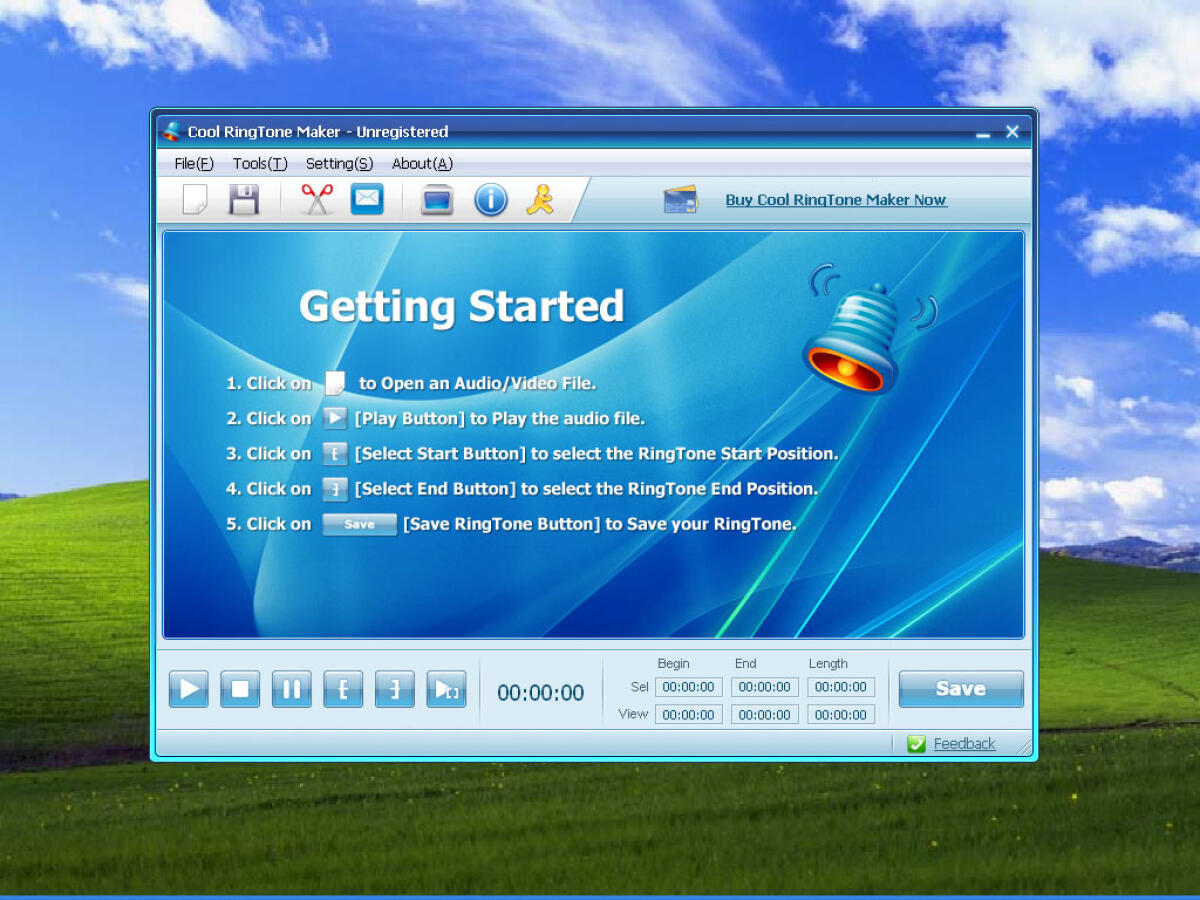Click the credit card purchase icon
Screen dimensions: 1200x900
click(x=680, y=200)
